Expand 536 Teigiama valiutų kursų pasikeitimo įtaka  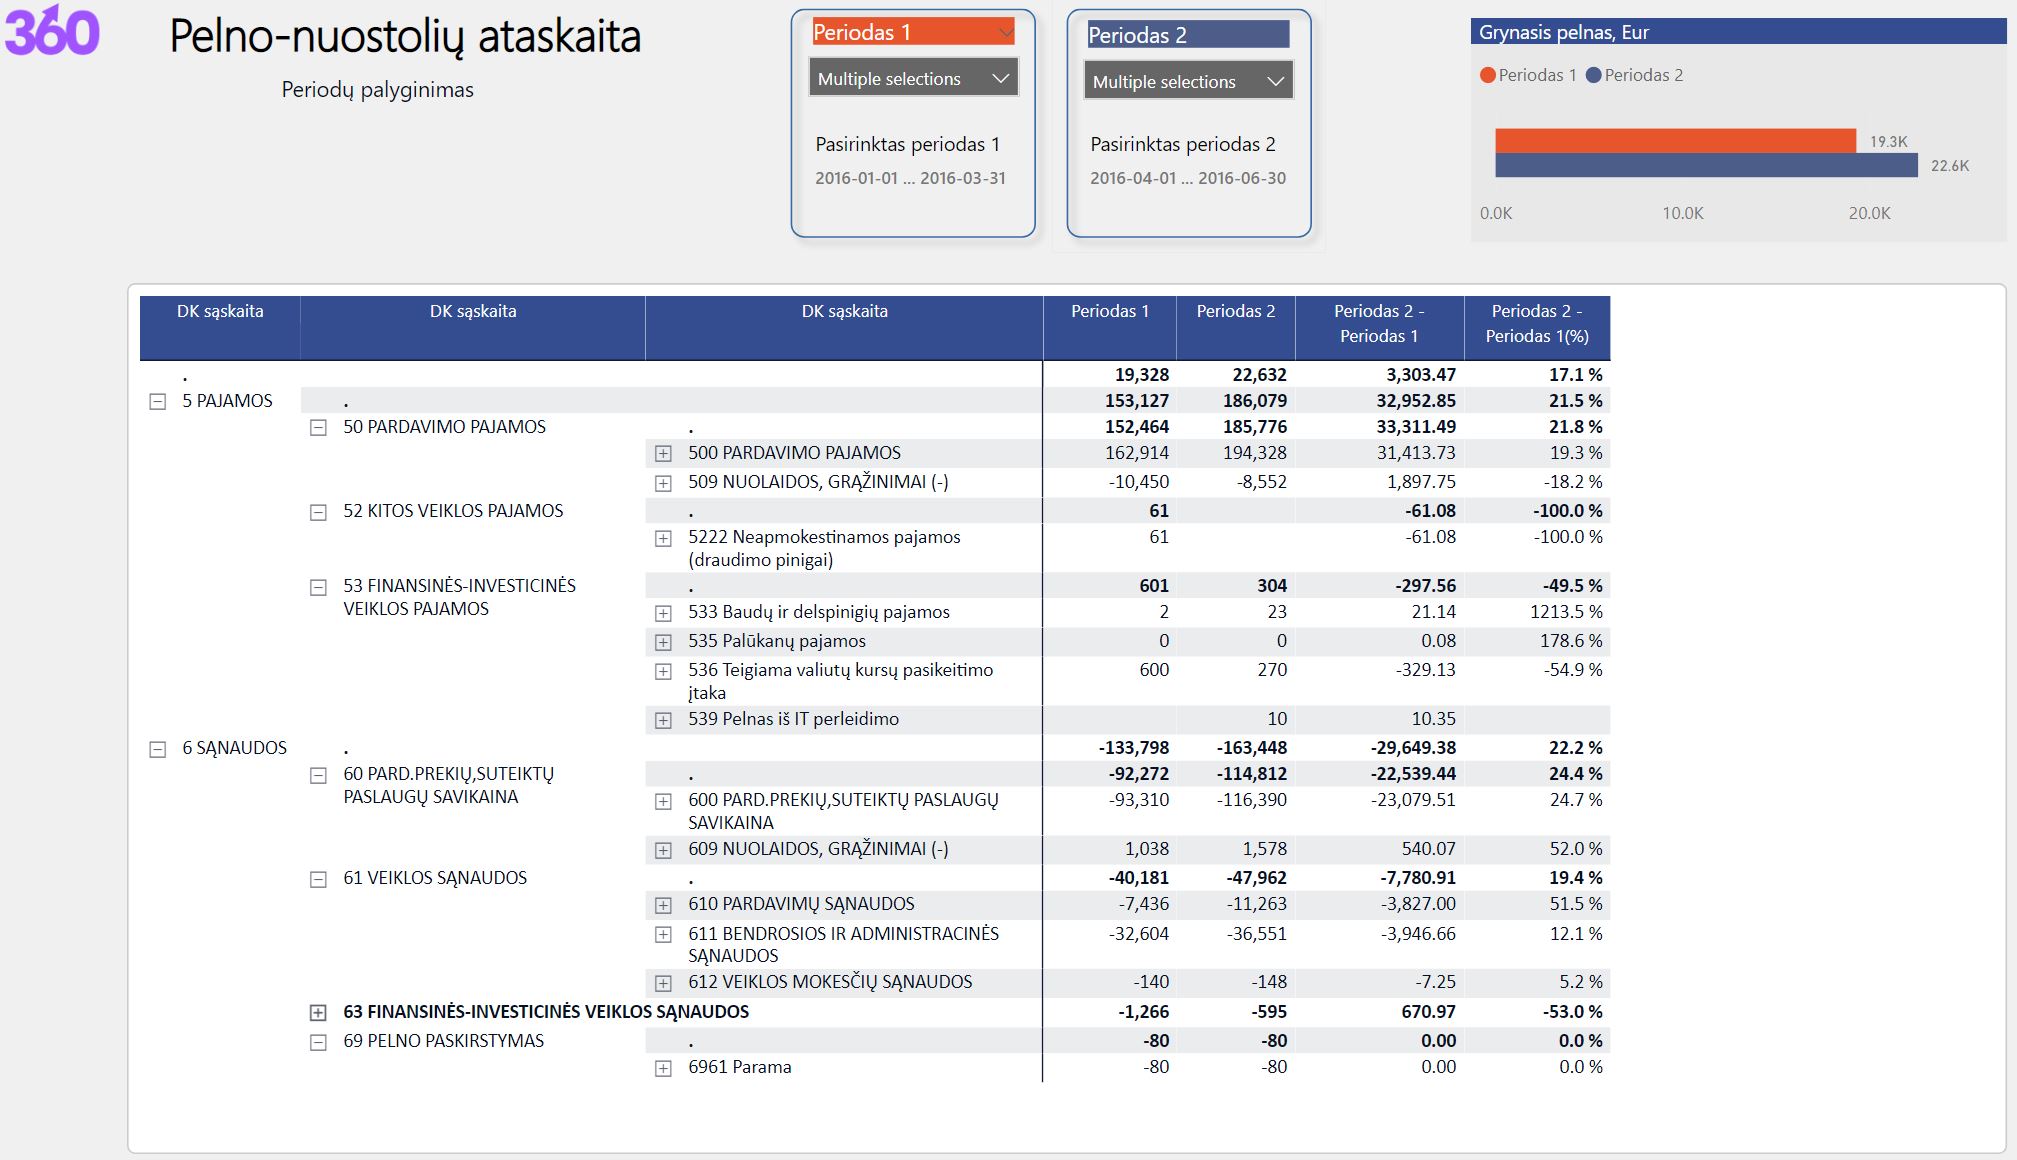click(663, 671)
